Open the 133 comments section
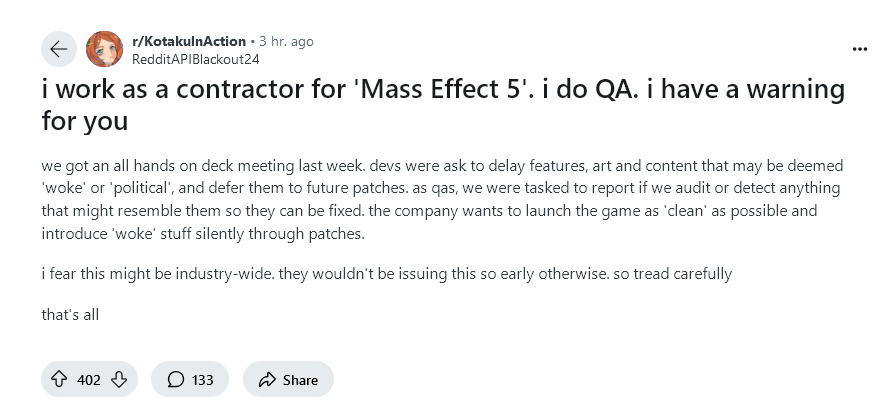 click(190, 380)
